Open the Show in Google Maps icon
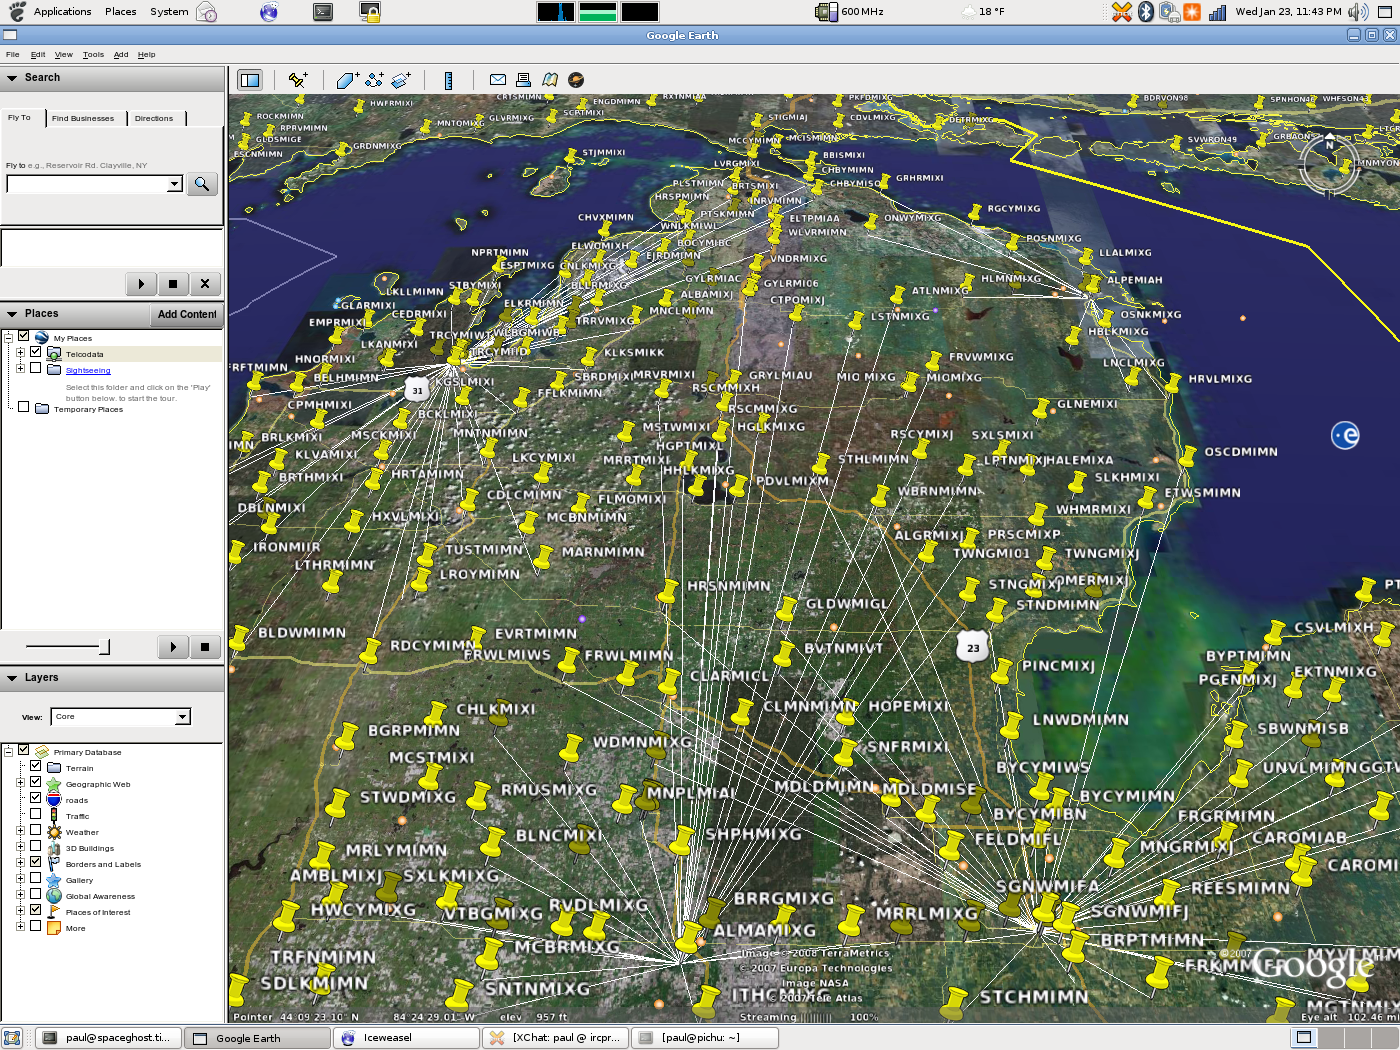 (550, 80)
